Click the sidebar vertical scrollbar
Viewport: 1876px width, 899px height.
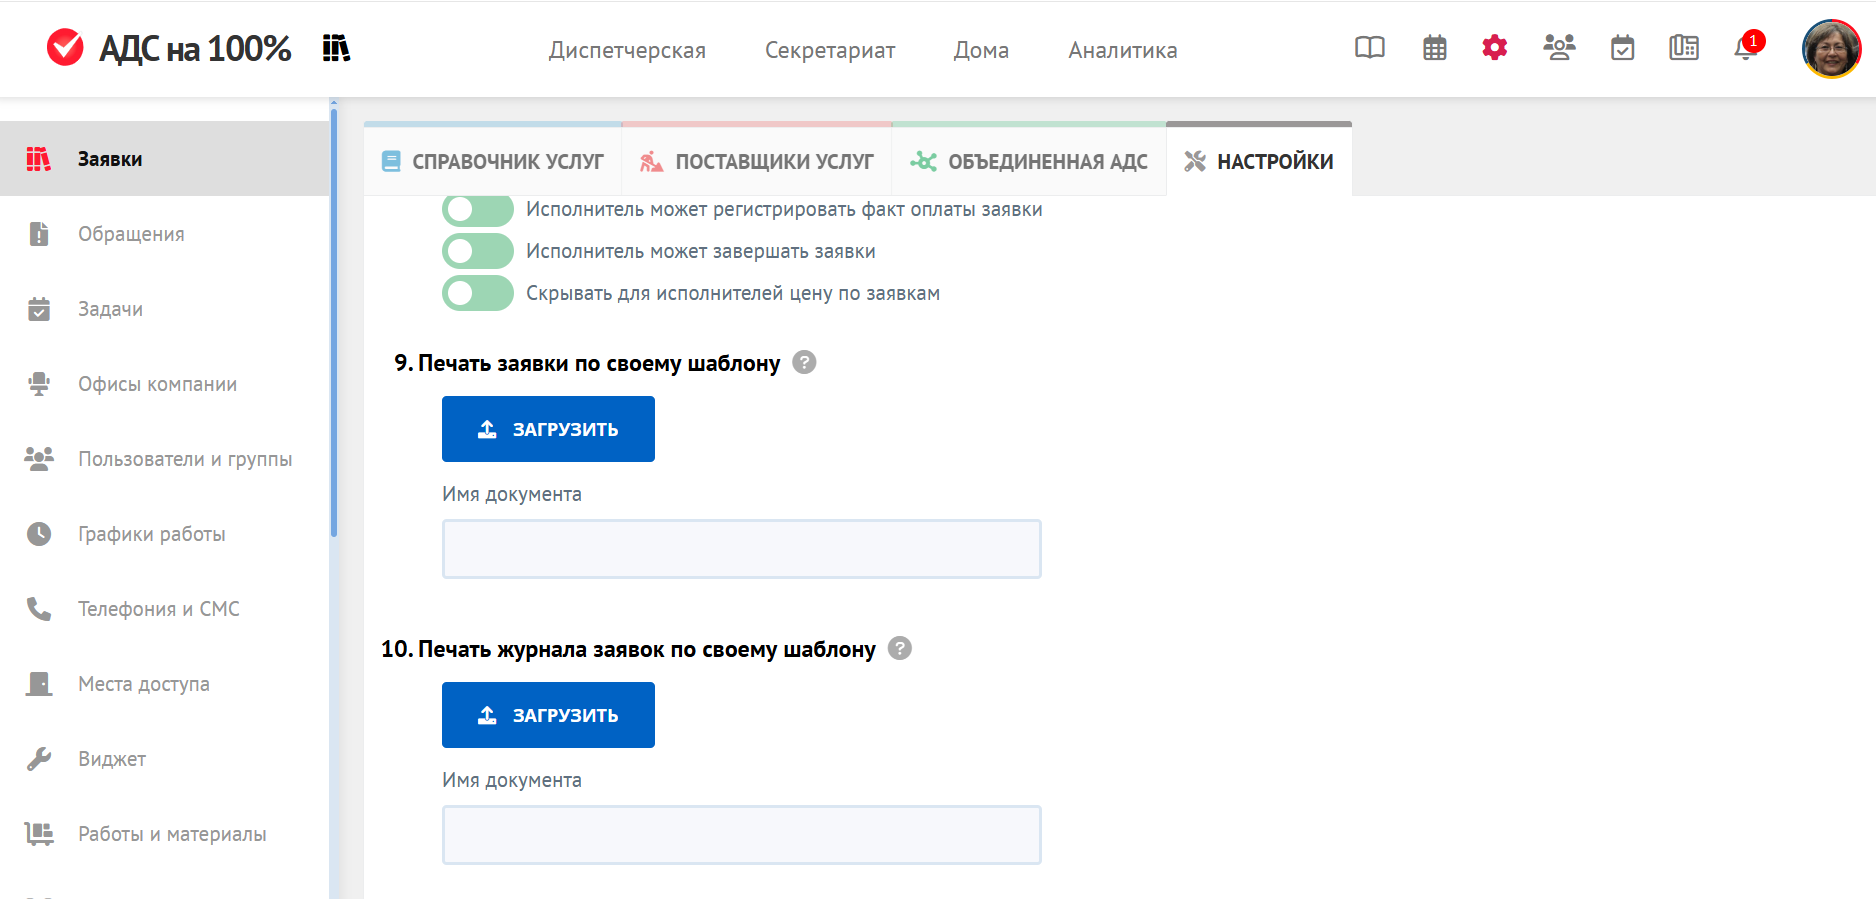(x=334, y=320)
